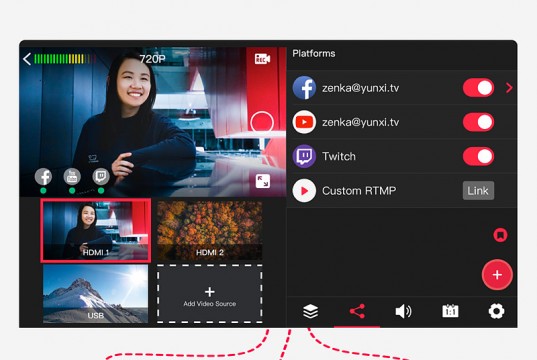
Task: Tap the Facebook status icon on preview
Action: point(43,177)
